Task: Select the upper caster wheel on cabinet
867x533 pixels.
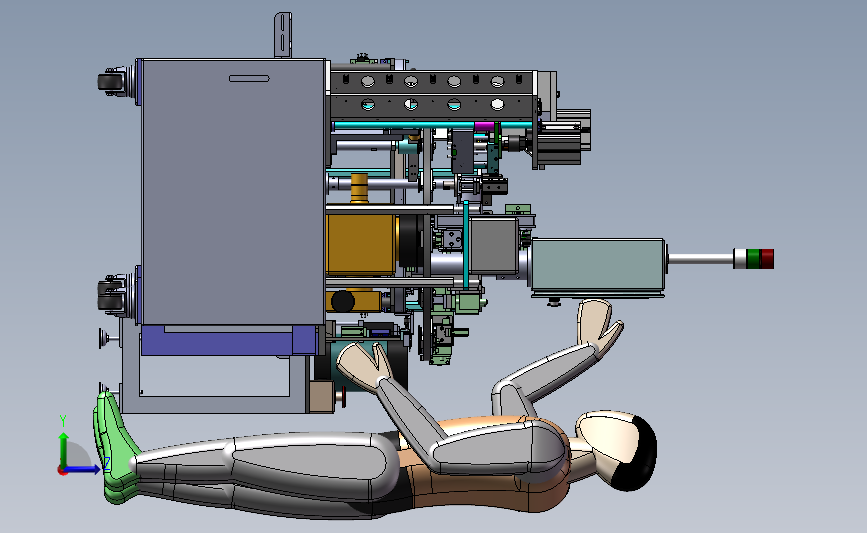Action: [111, 82]
